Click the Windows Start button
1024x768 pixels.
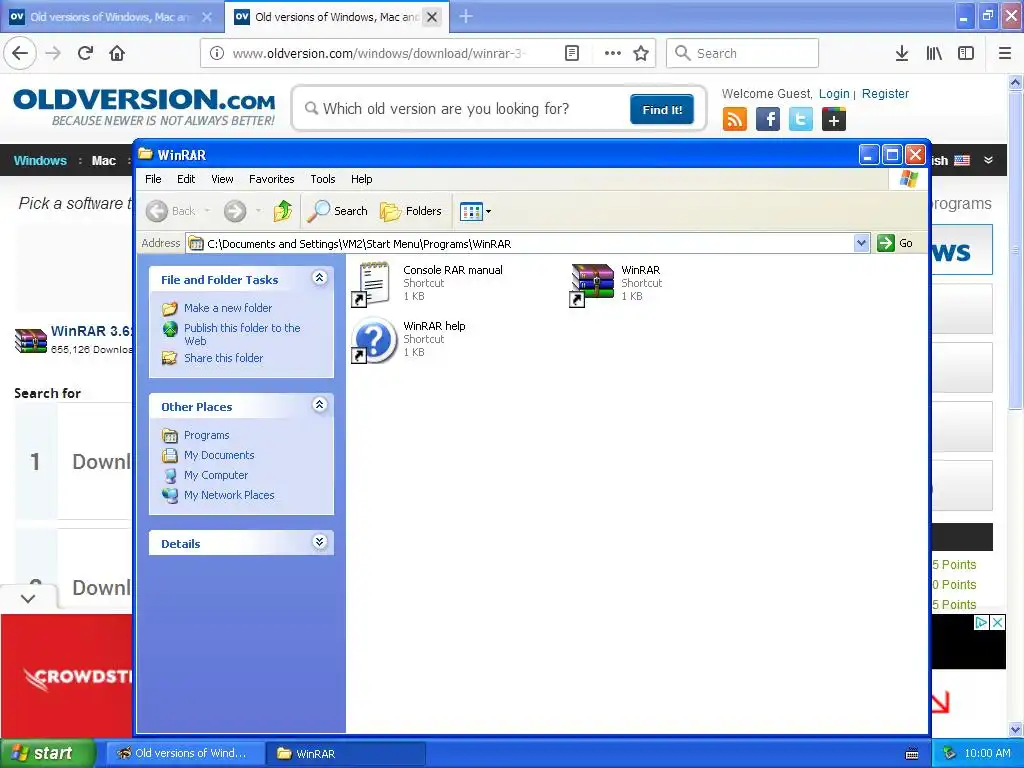[48, 753]
